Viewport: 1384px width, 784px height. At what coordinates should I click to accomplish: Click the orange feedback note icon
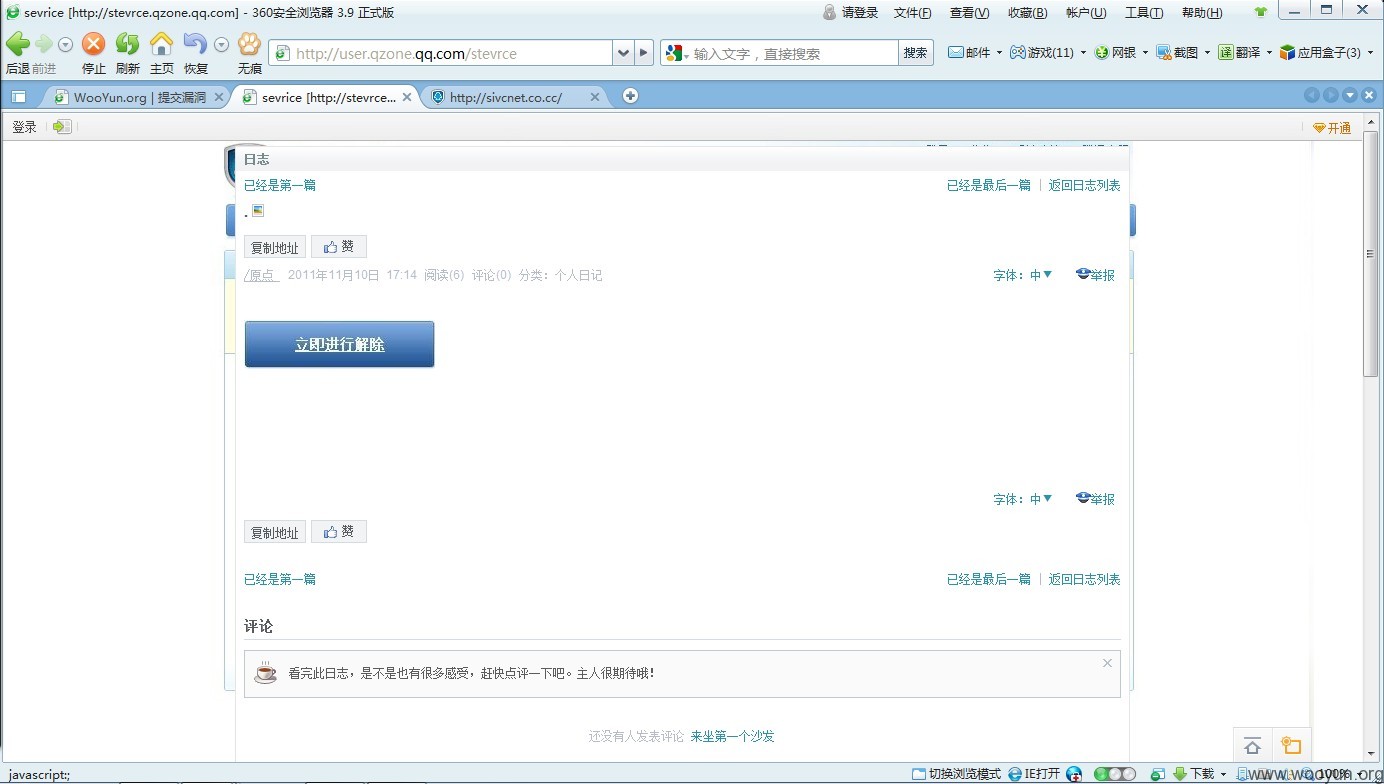point(1291,746)
